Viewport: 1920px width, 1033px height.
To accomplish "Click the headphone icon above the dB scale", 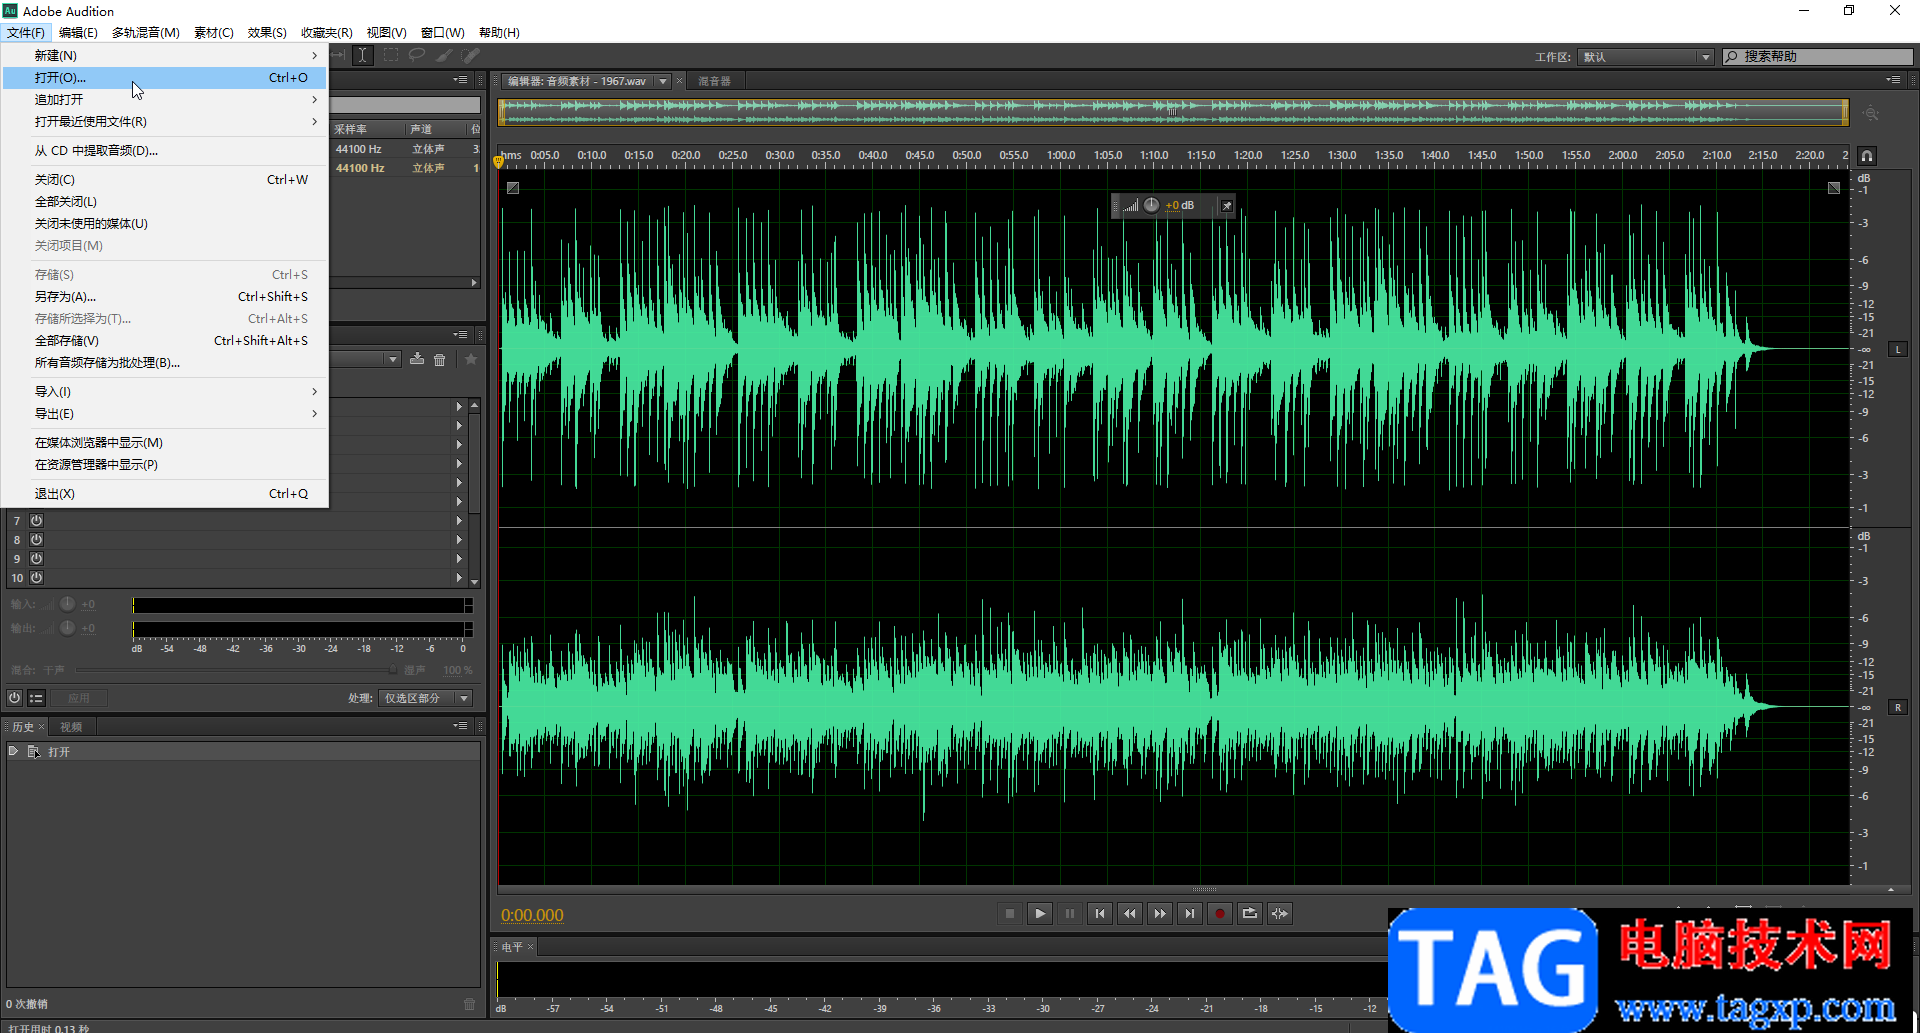I will (1867, 156).
